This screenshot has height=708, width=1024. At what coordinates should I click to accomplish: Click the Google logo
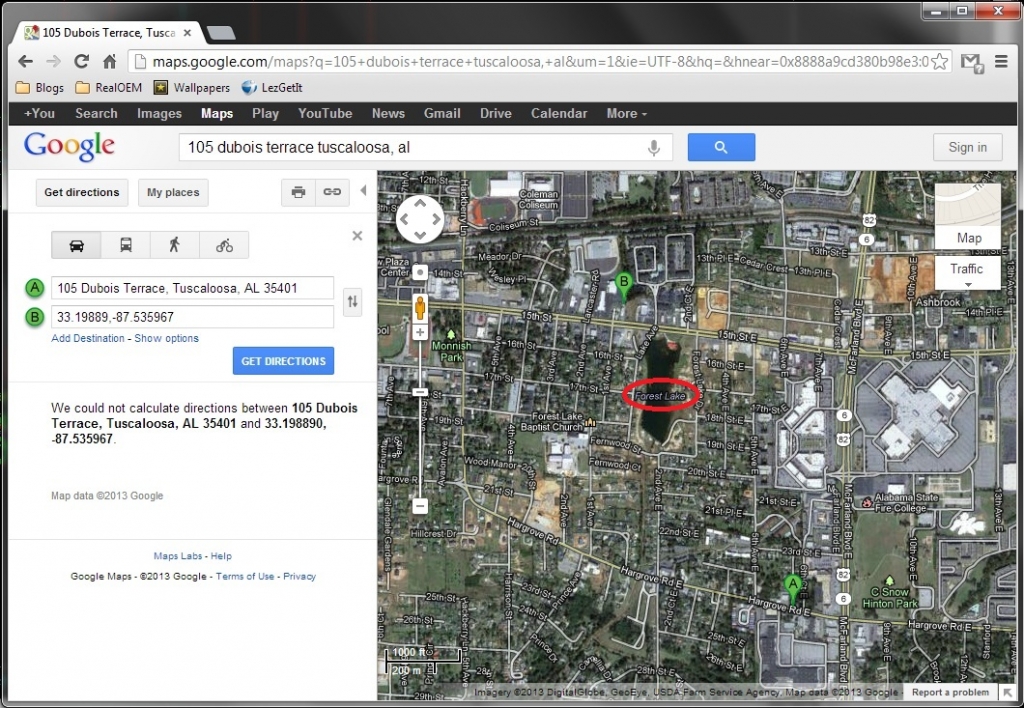(69, 146)
